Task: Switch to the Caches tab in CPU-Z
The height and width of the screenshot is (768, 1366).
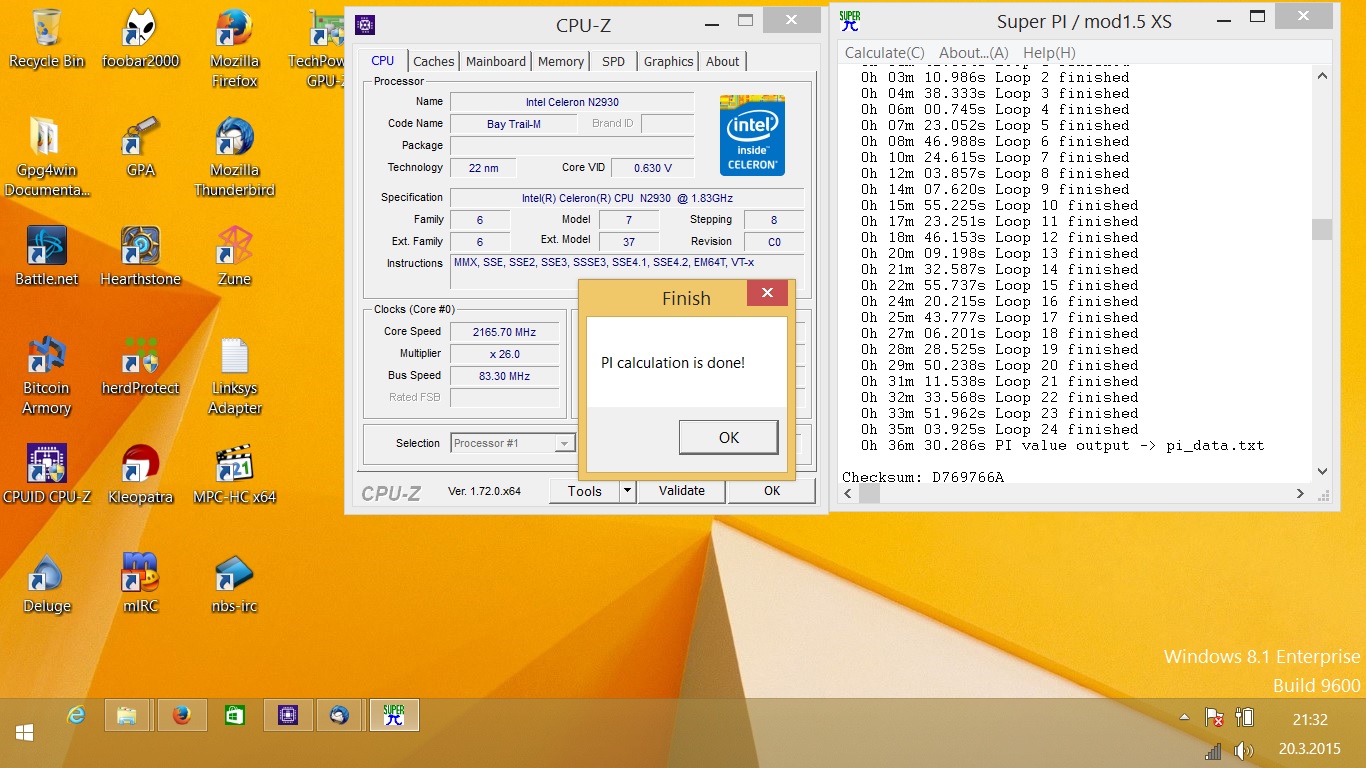Action: (433, 61)
